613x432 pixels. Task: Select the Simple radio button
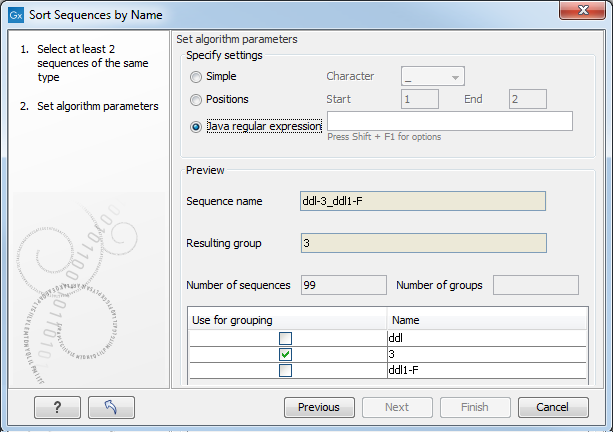pos(196,76)
